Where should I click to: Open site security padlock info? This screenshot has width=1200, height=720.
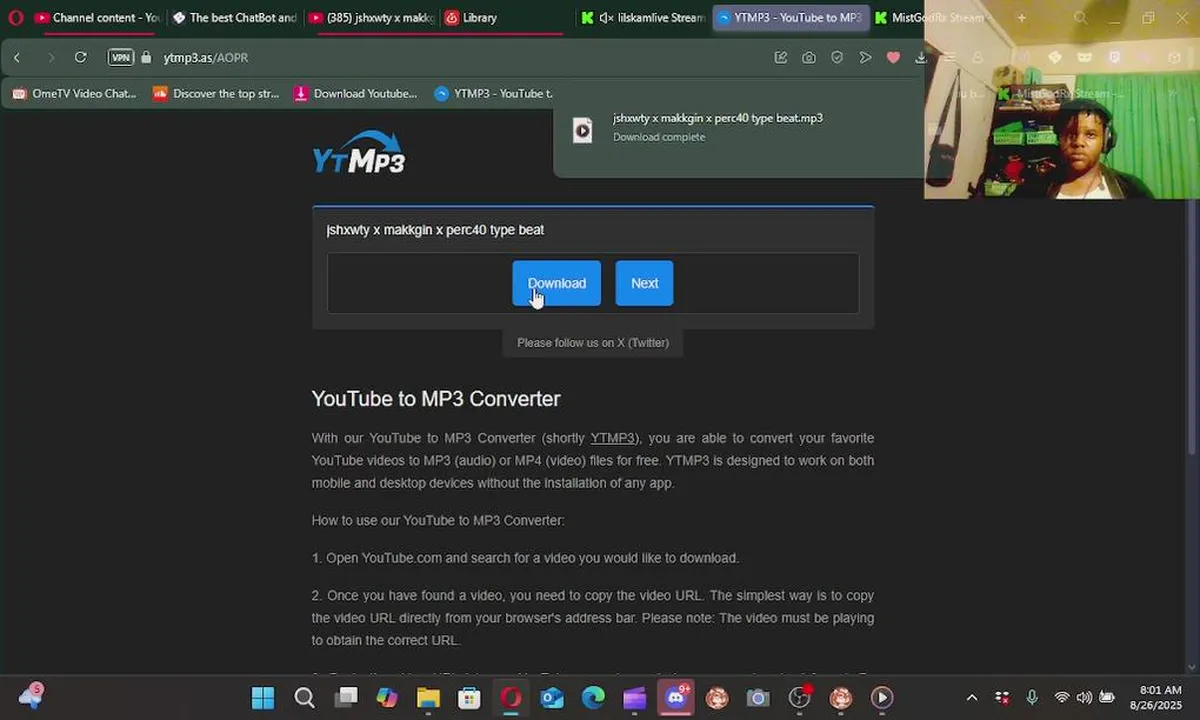(146, 58)
